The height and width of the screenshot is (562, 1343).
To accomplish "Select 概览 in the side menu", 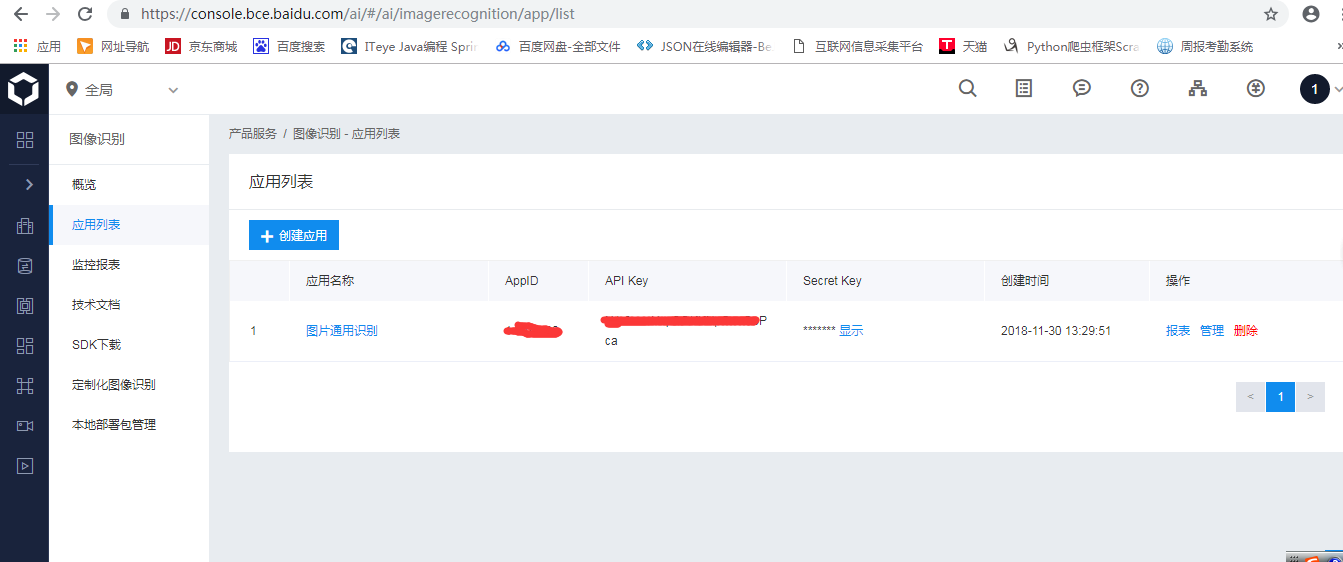I will tap(129, 185).
